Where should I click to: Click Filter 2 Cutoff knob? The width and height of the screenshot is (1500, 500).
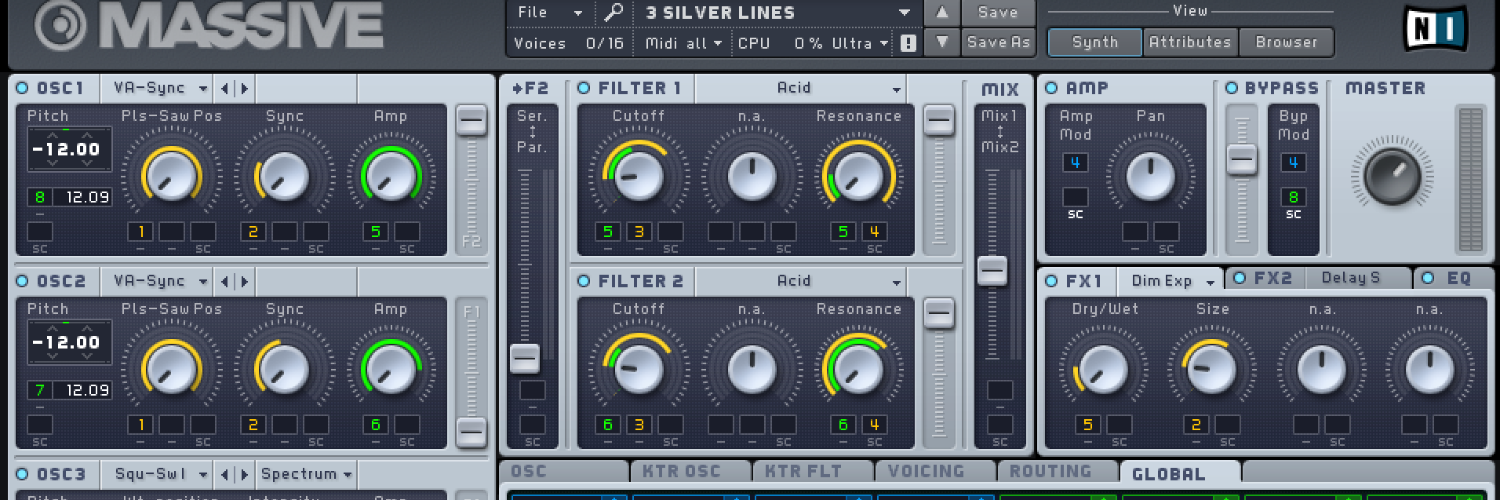[639, 368]
